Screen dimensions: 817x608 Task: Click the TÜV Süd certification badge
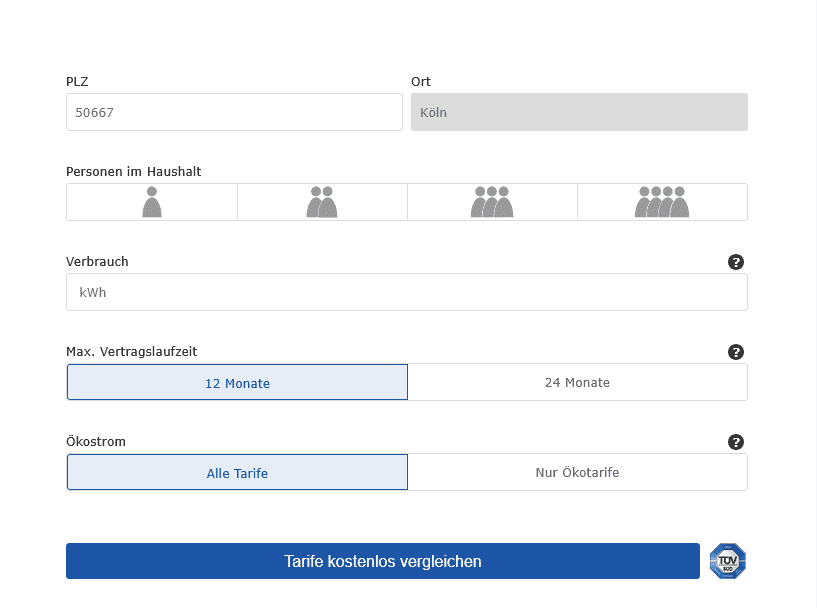pos(728,561)
